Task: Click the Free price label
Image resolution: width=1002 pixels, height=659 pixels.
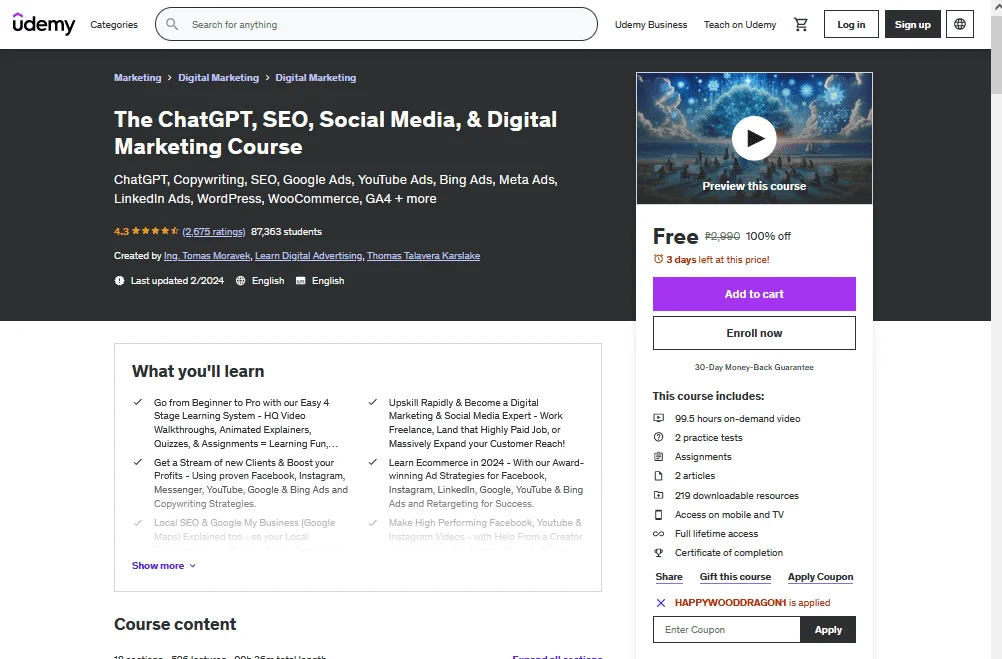Action: click(x=675, y=236)
